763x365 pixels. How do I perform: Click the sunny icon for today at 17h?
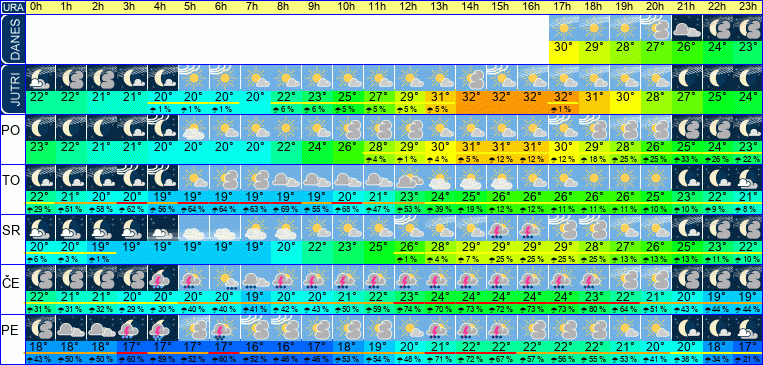(x=564, y=28)
